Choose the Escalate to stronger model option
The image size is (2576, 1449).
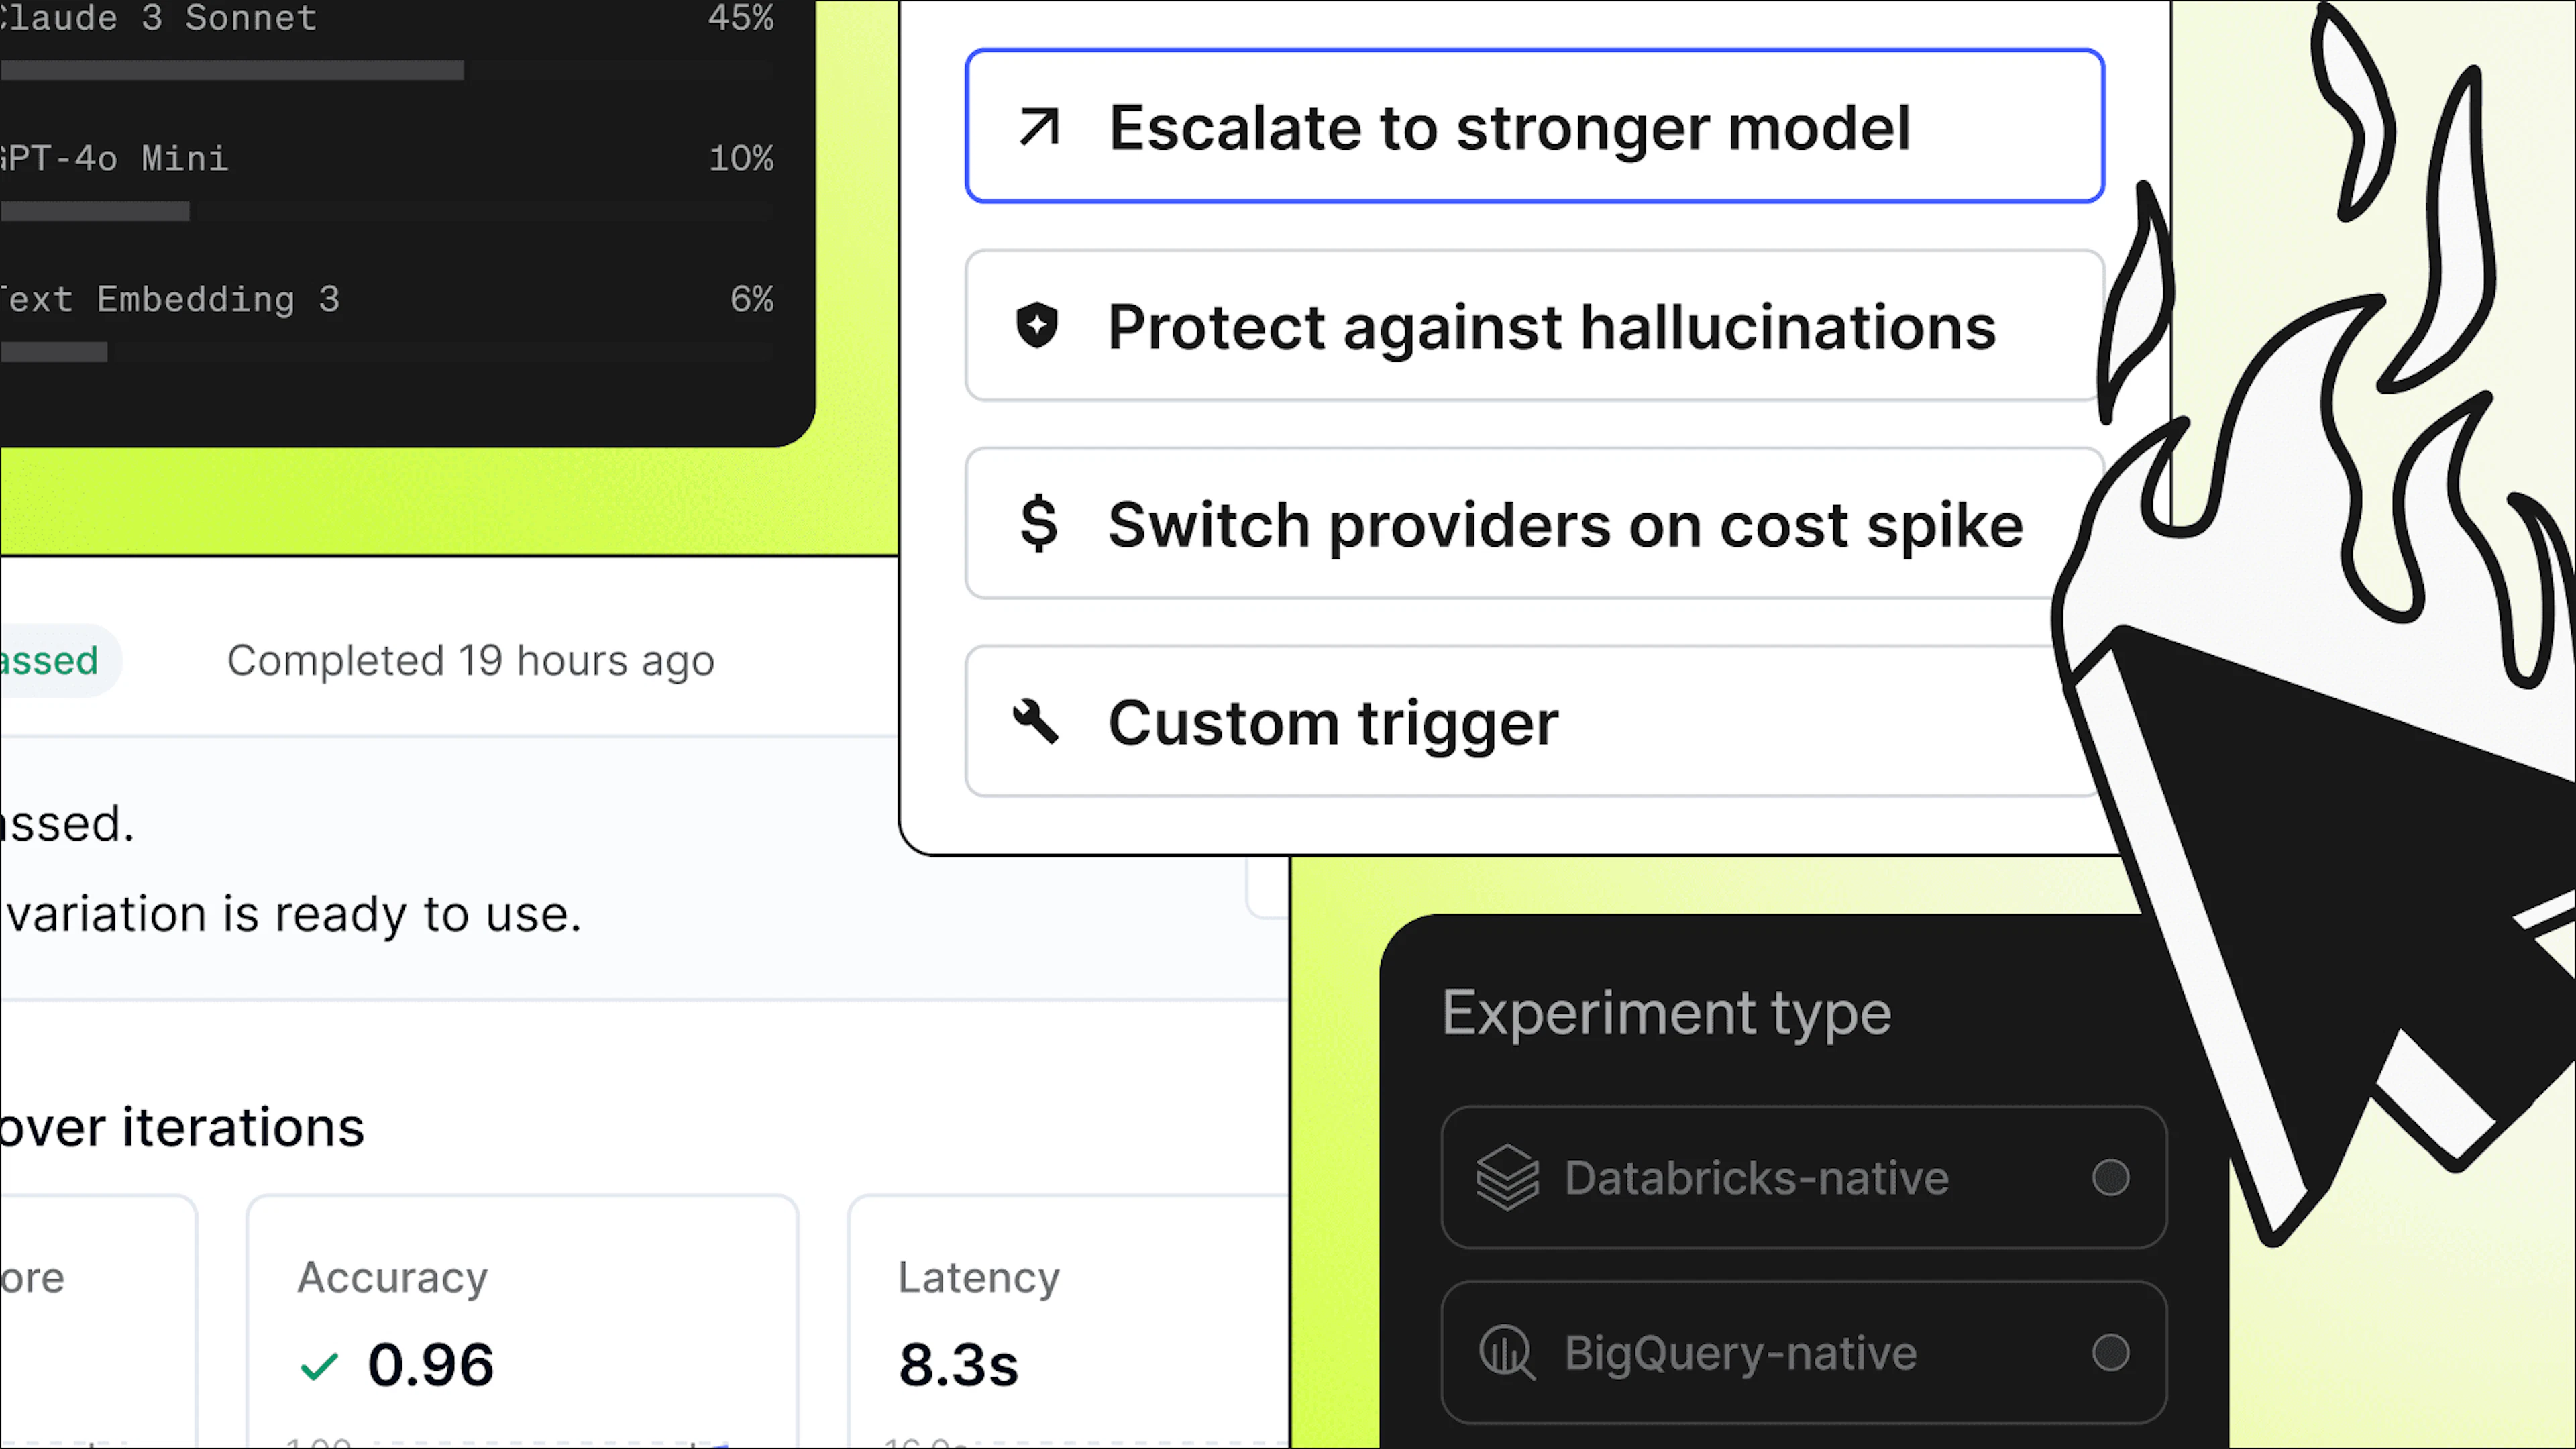1535,126
